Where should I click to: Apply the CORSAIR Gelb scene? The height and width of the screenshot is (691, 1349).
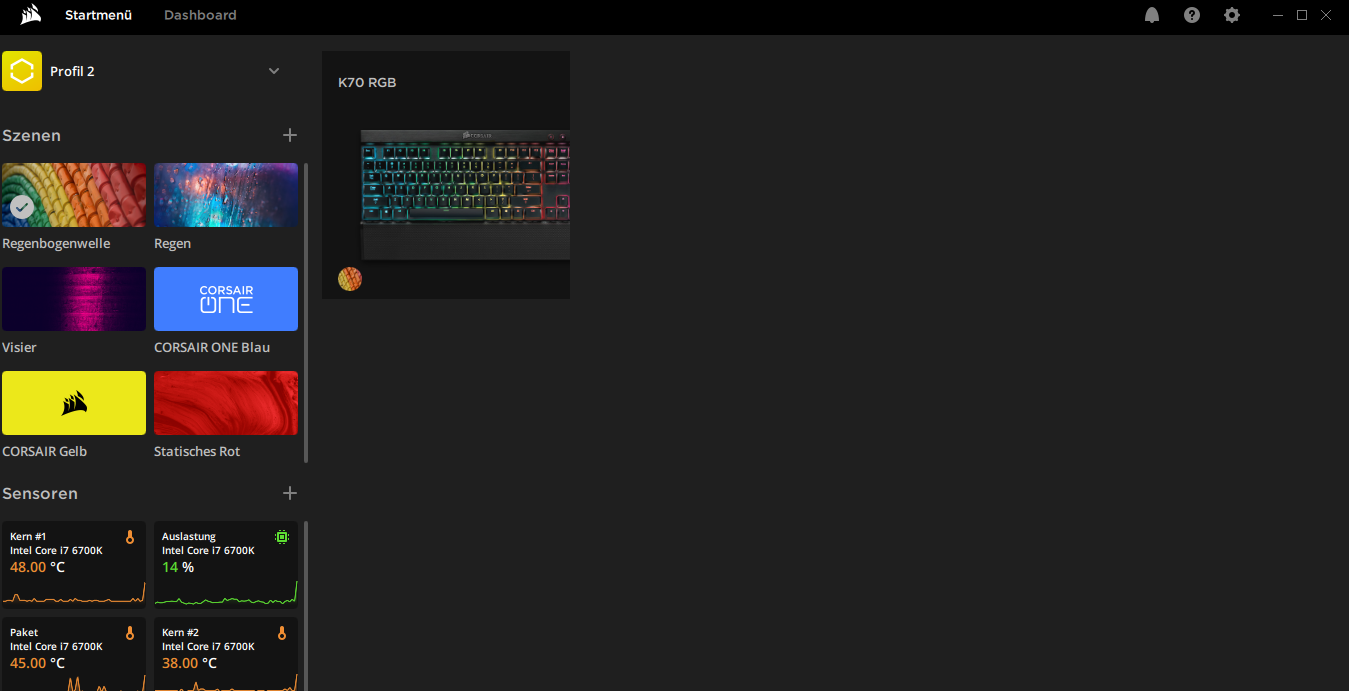tap(74, 403)
